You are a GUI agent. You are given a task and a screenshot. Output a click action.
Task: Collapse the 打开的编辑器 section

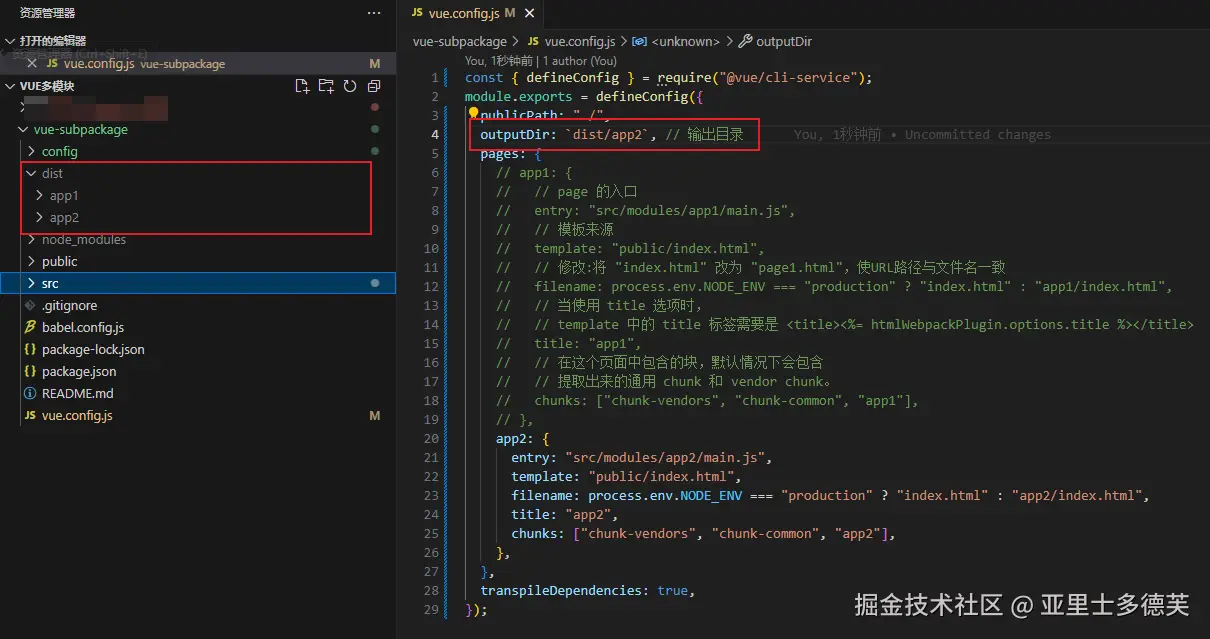point(10,41)
